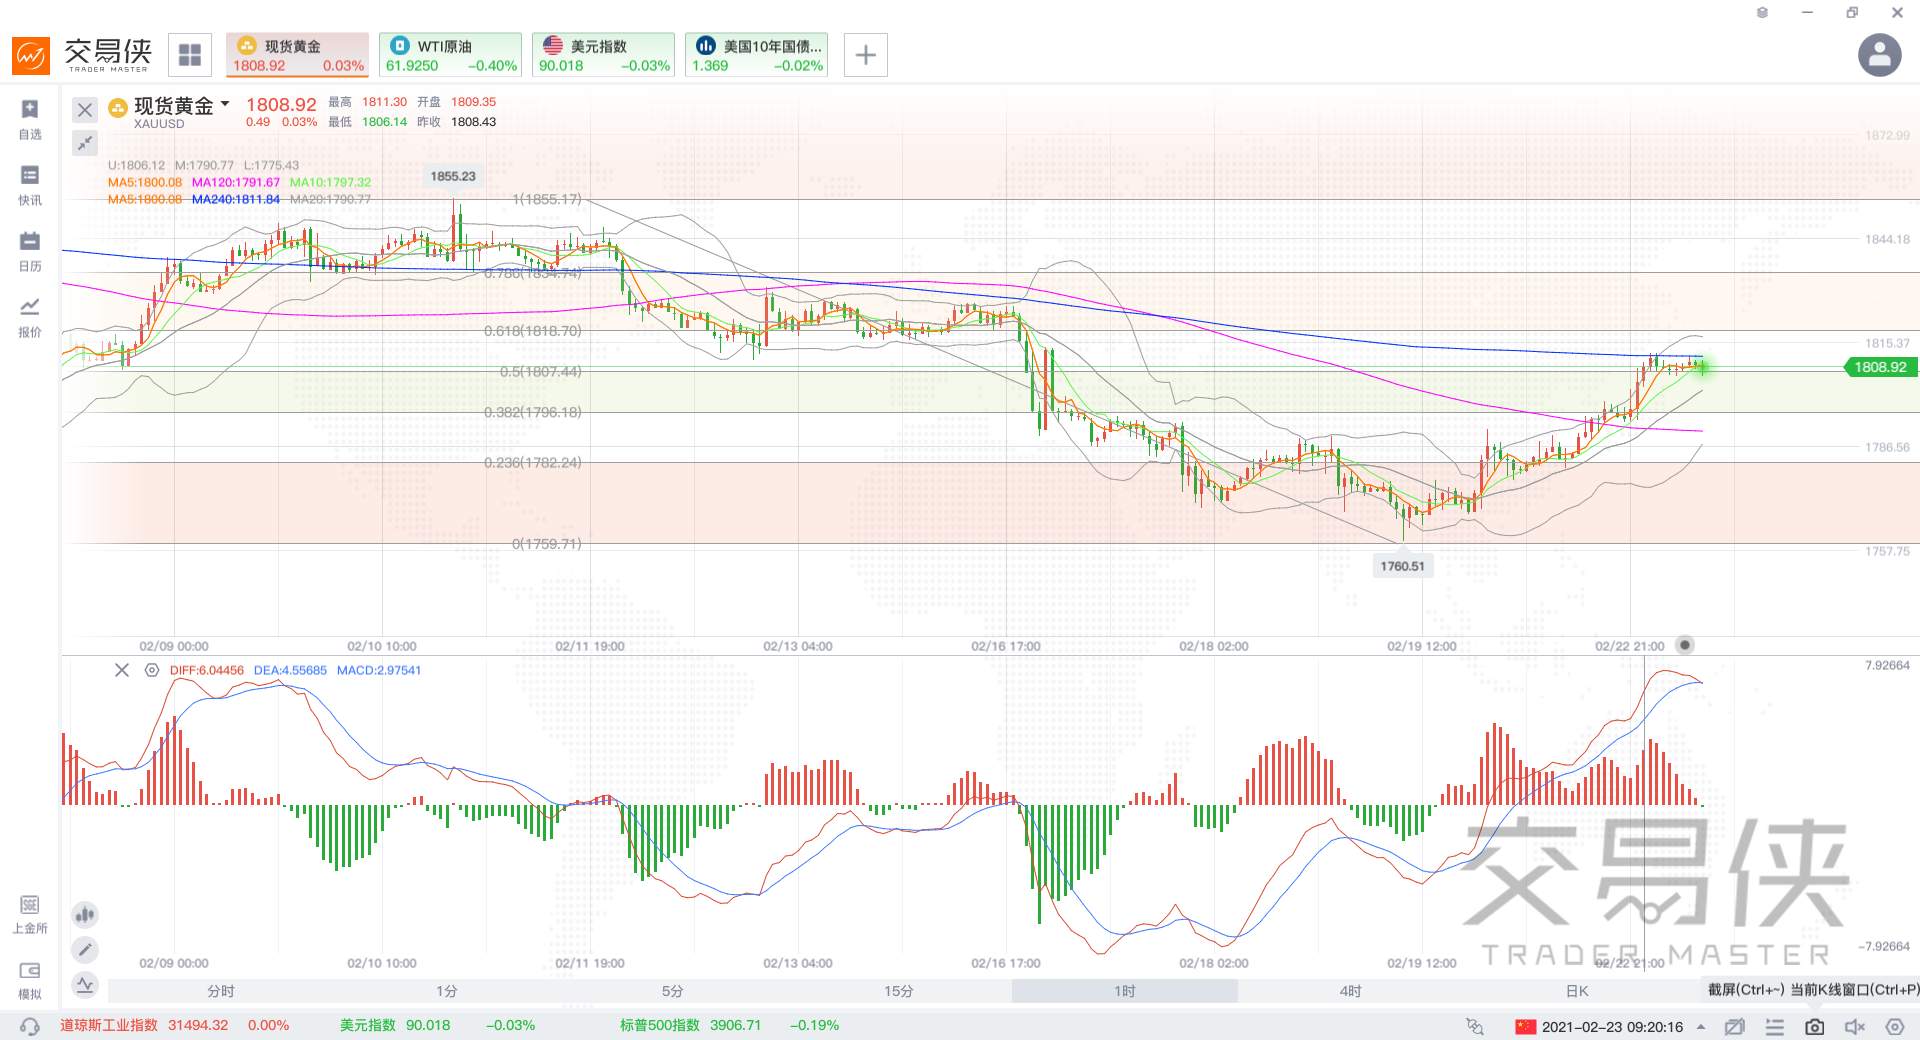Expand the language flag dropdown arrow
Image resolution: width=1920 pixels, height=1040 pixels.
tap(1701, 1027)
